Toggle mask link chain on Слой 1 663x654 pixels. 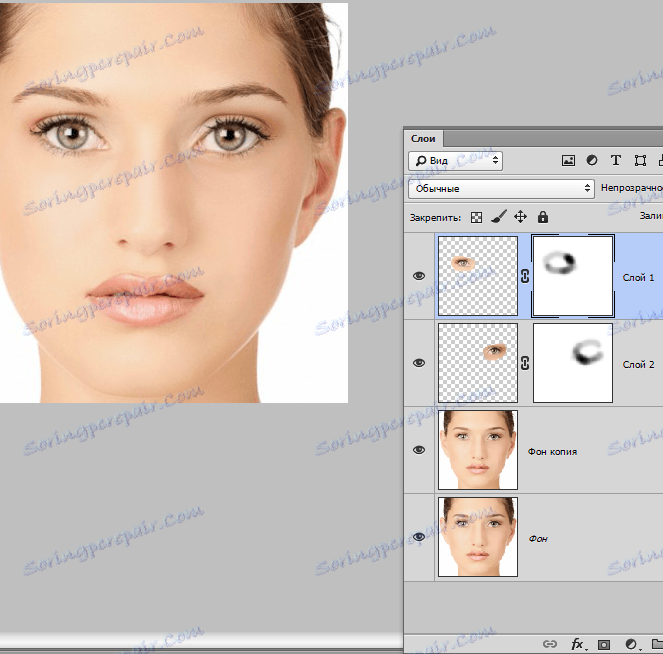click(x=525, y=276)
